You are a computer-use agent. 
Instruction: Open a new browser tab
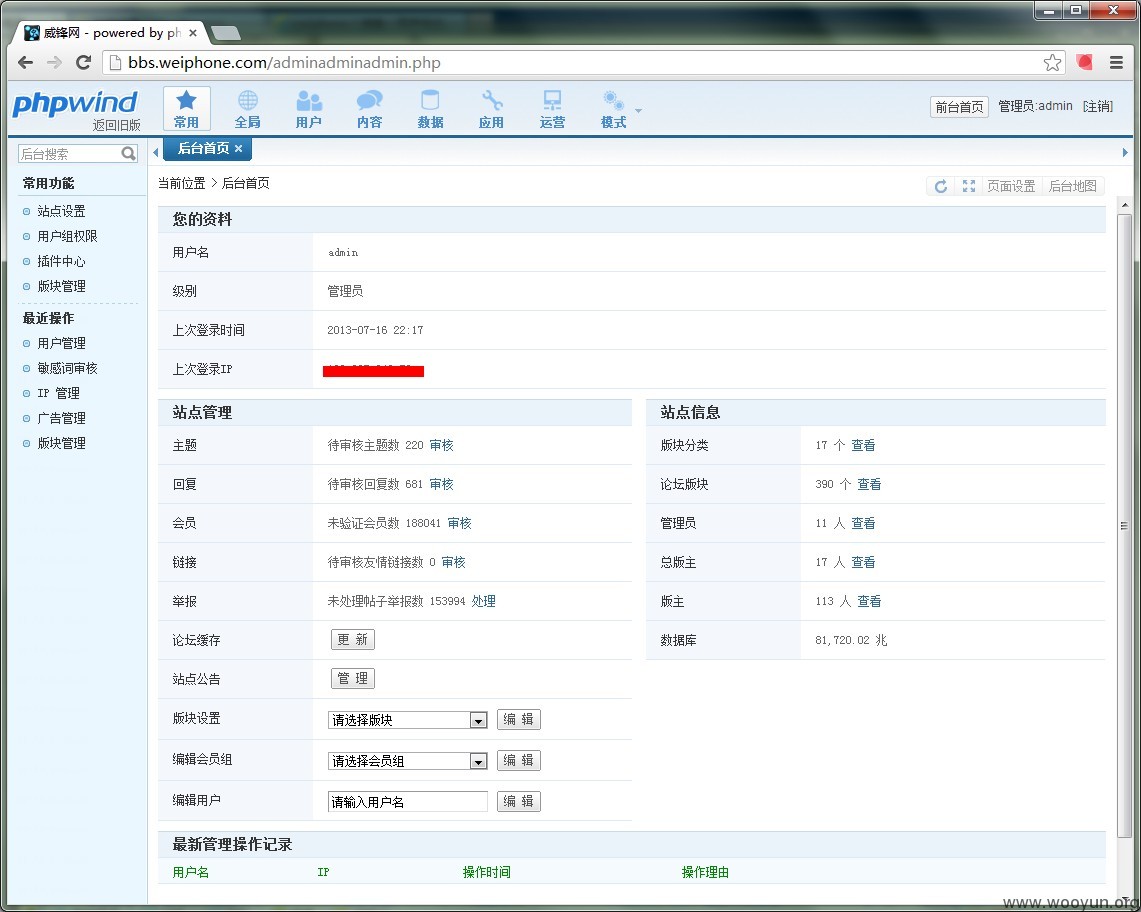(x=225, y=33)
